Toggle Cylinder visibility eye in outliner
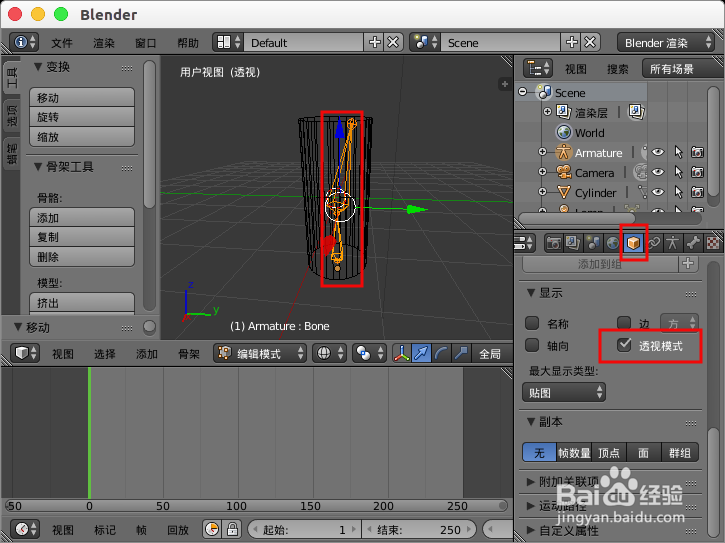This screenshot has width=725, height=543. pos(657,192)
